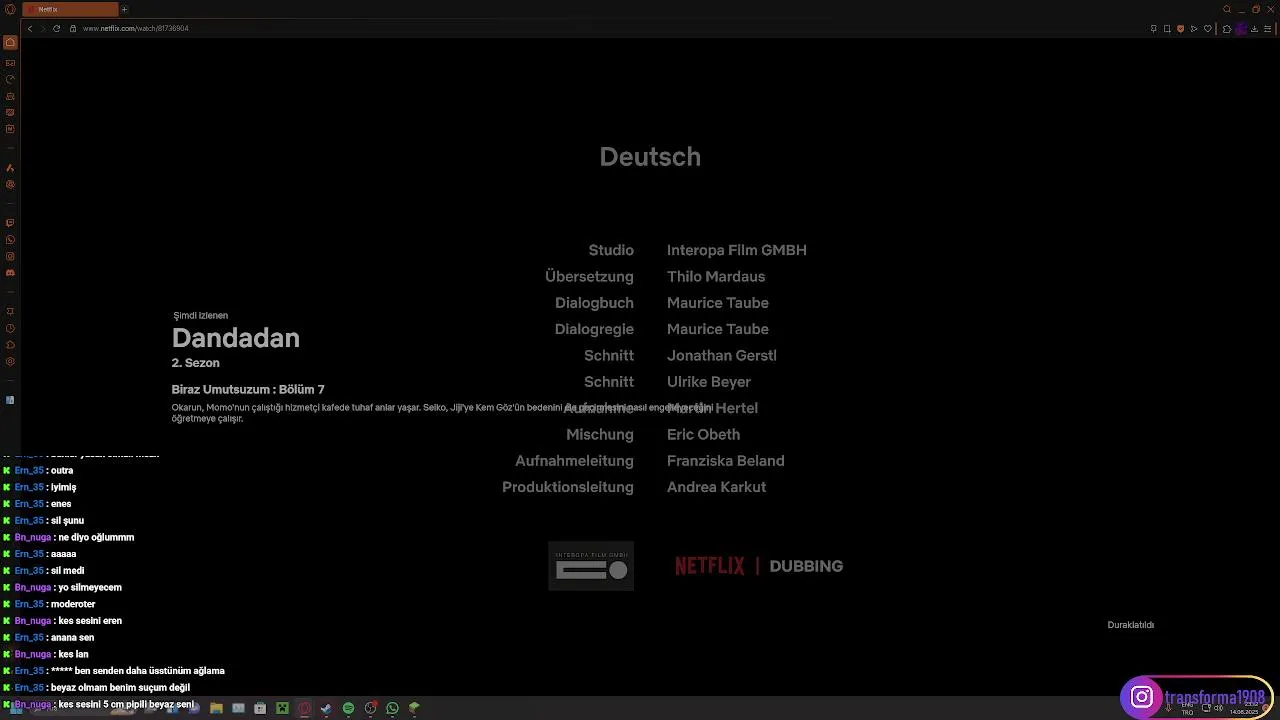Click chat message 'moderoter'
The height and width of the screenshot is (720, 1280).
[x=73, y=604]
